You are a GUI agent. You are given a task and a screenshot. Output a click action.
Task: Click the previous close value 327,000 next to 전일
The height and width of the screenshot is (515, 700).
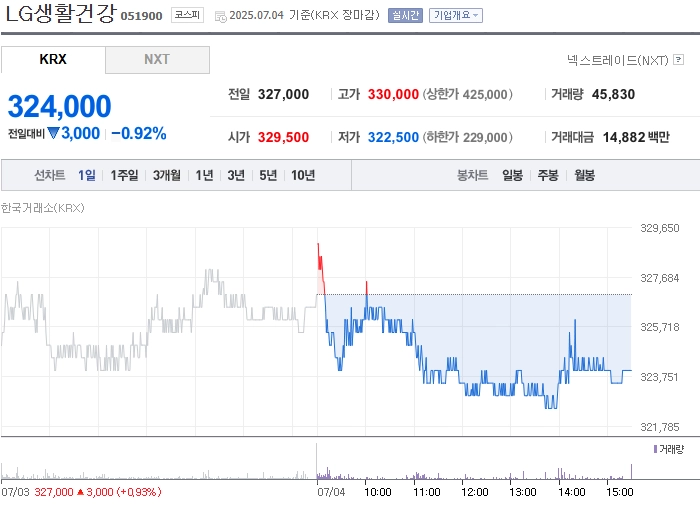(x=283, y=94)
